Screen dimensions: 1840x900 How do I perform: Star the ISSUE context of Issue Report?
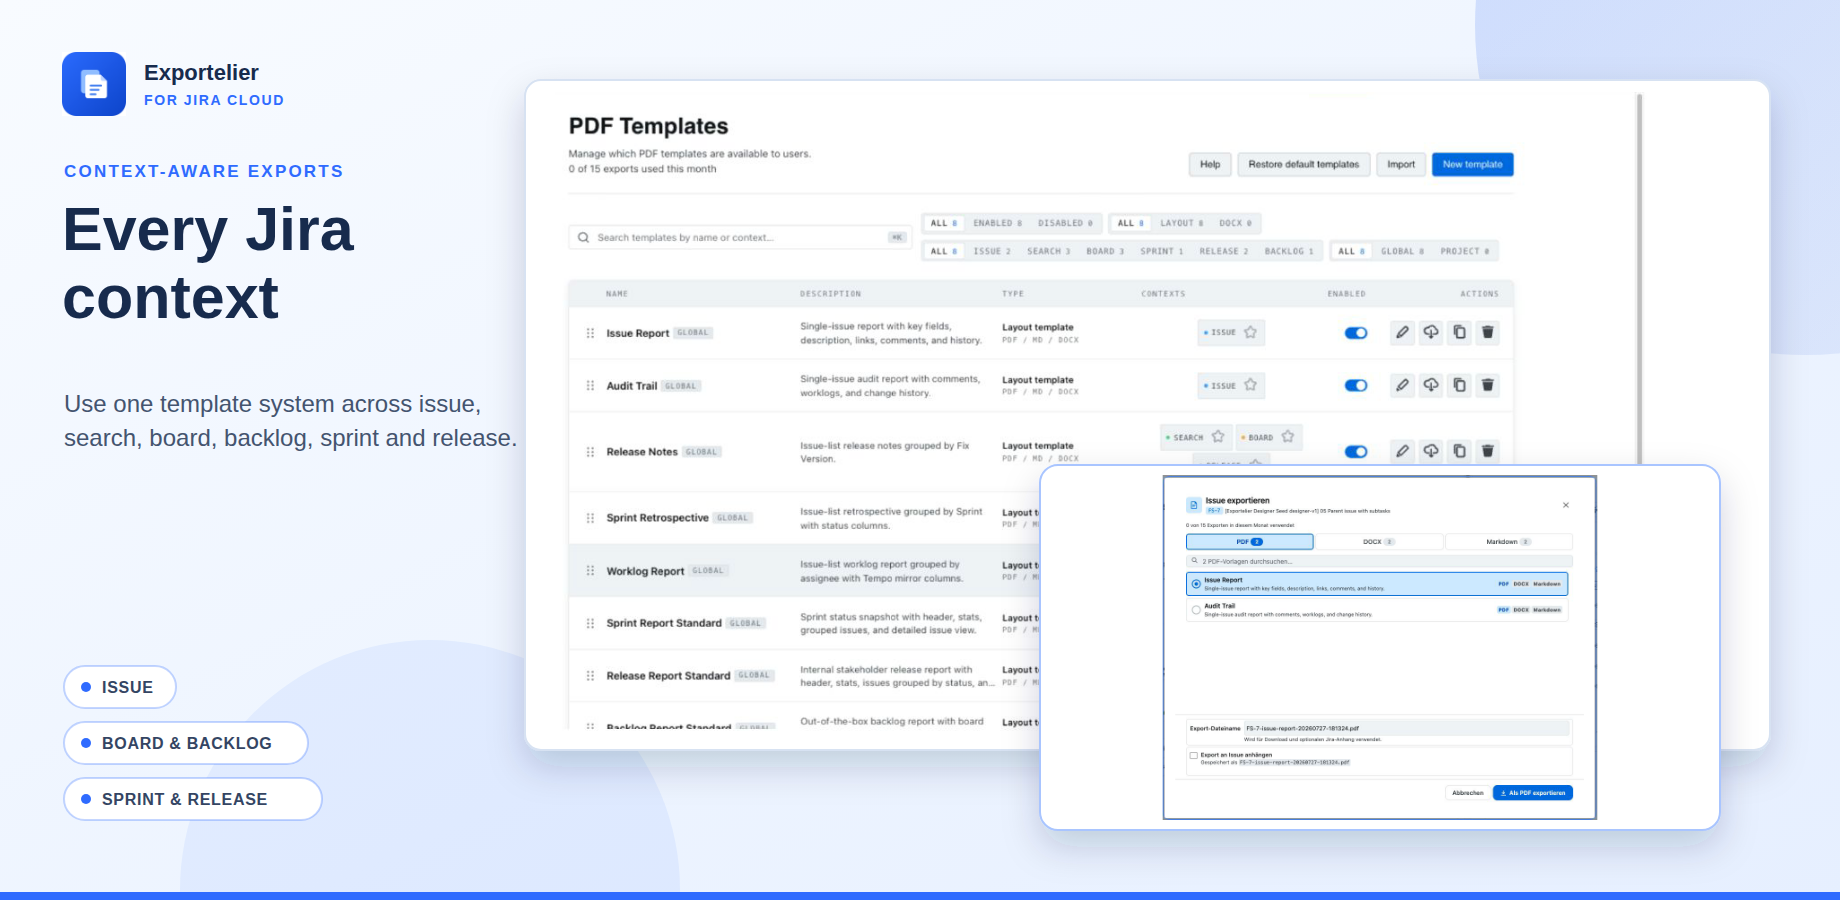[x=1251, y=332]
